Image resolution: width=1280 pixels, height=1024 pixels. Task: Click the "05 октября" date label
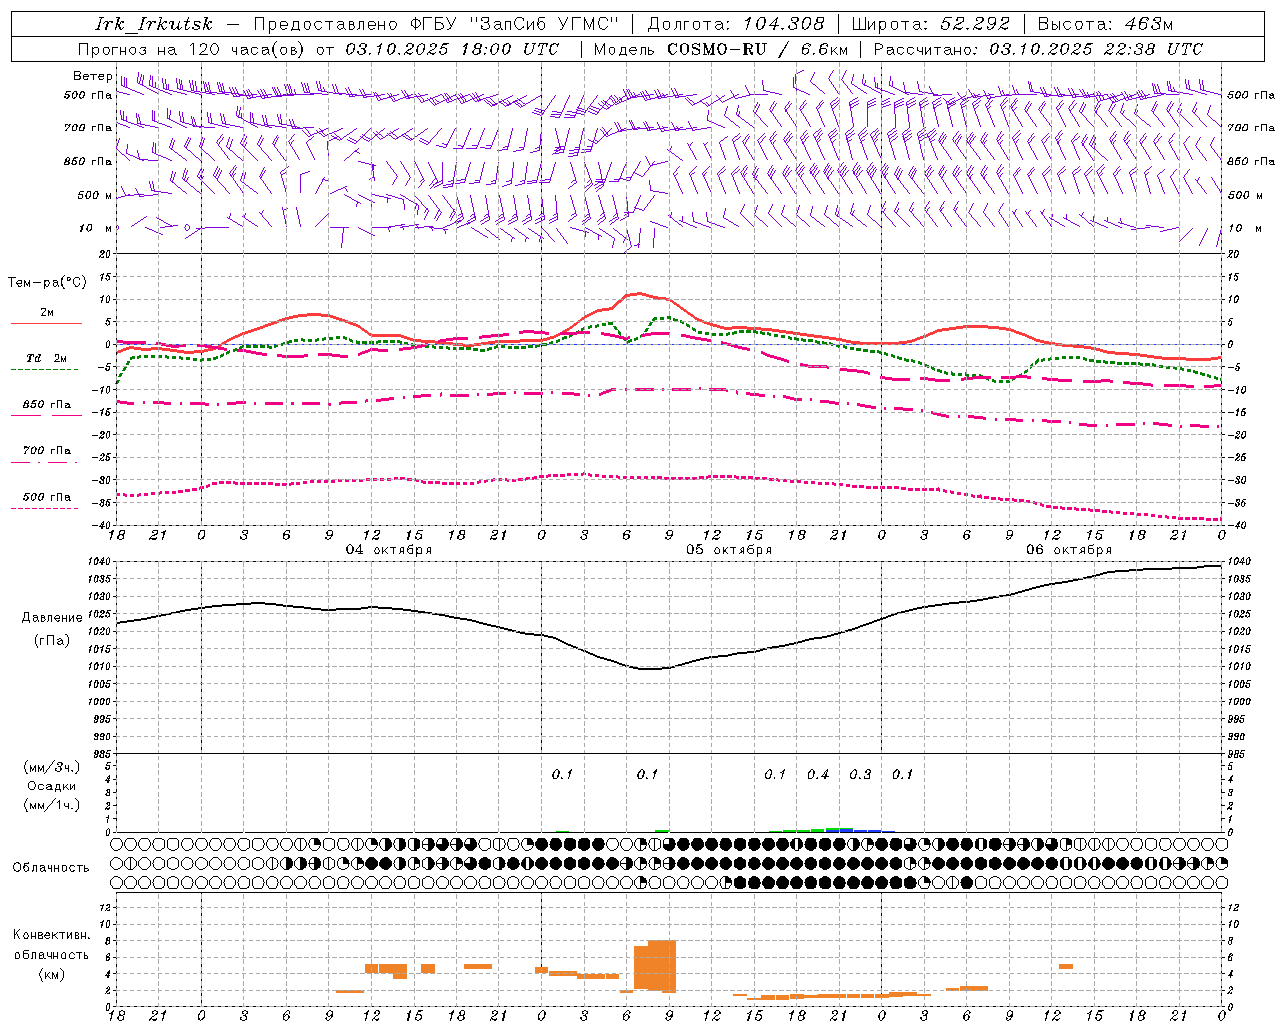pos(729,550)
